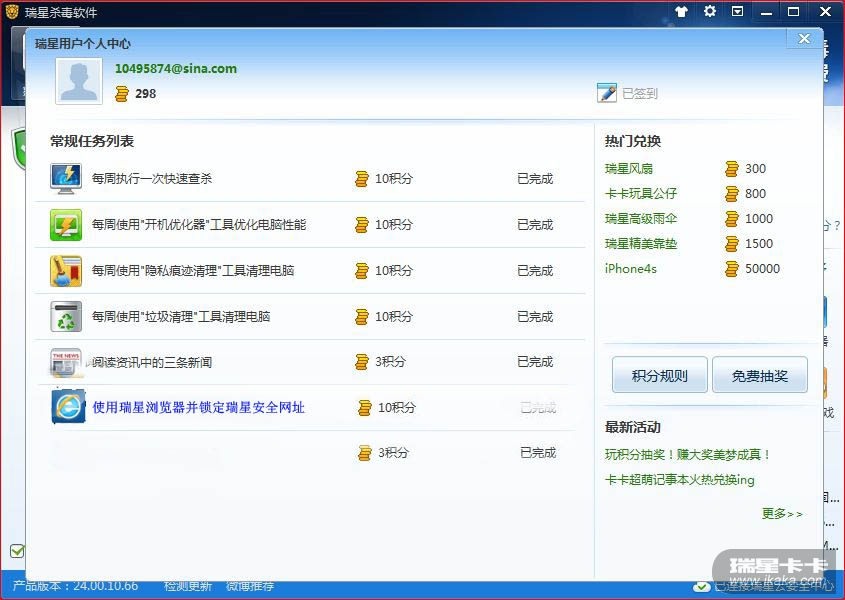This screenshot has height=600, width=845.
Task: Click 已完成 status of quick scan task
Action: pyautogui.click(x=535, y=178)
